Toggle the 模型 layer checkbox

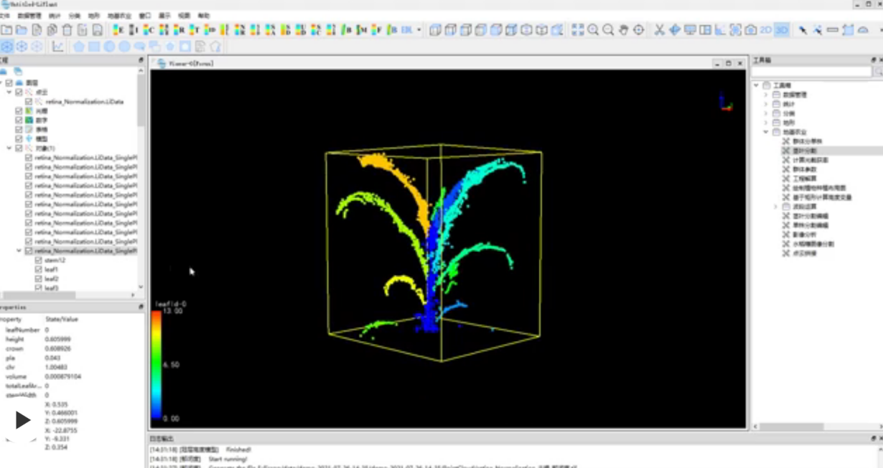click(19, 139)
